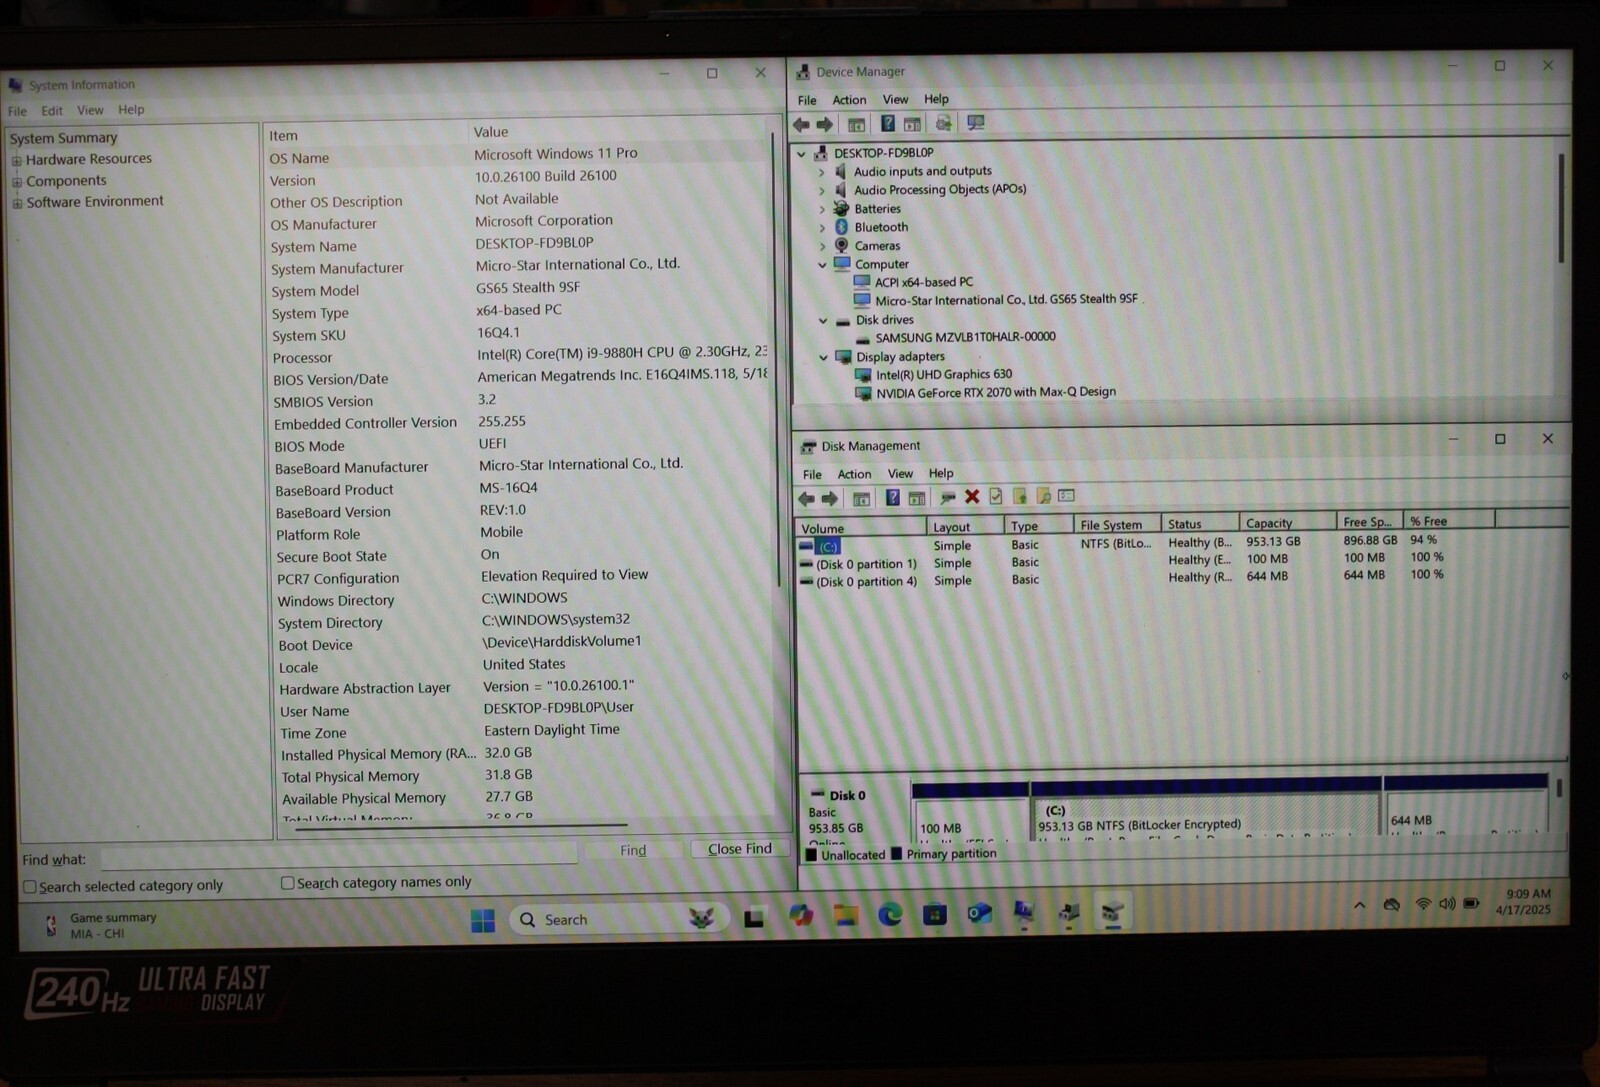Expand Components in System Information
The height and width of the screenshot is (1087, 1600).
click(16, 182)
